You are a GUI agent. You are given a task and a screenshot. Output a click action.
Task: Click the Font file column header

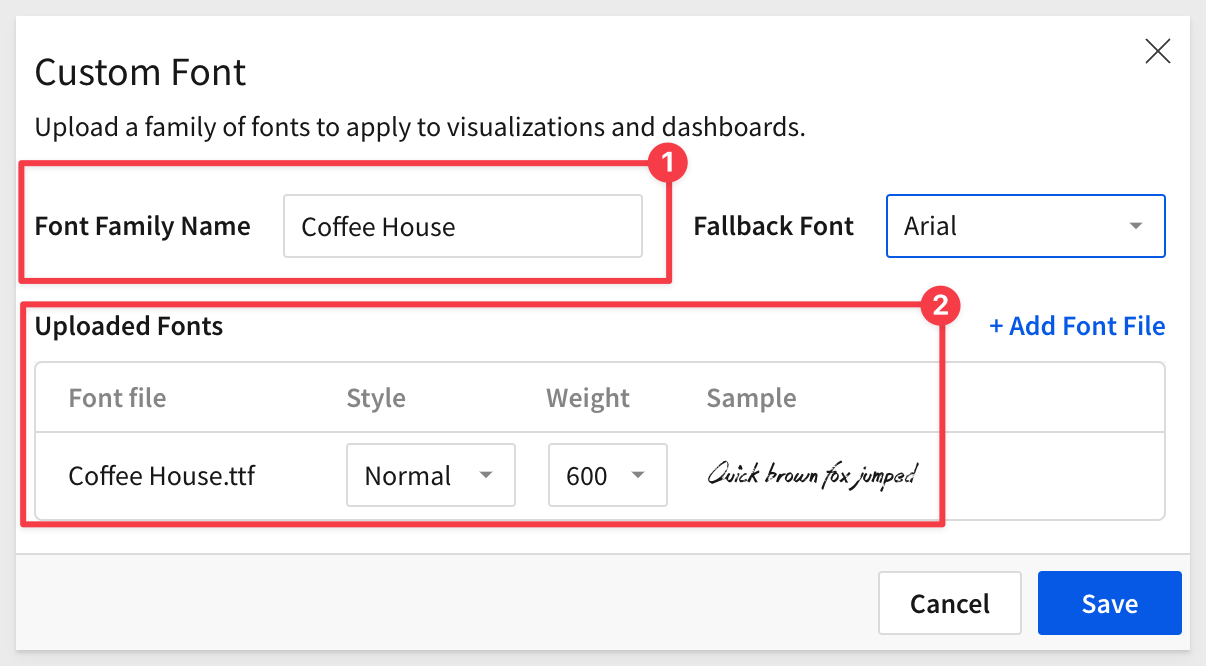click(117, 398)
